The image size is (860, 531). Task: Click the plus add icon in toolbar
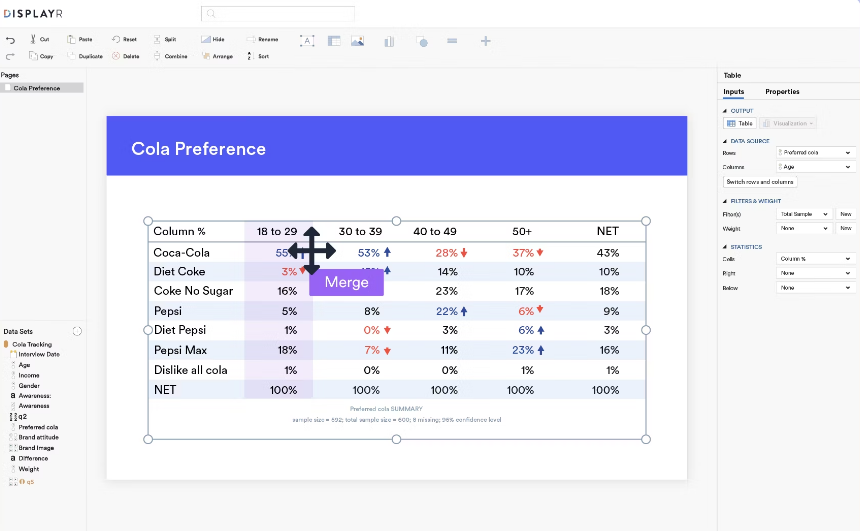coord(485,41)
